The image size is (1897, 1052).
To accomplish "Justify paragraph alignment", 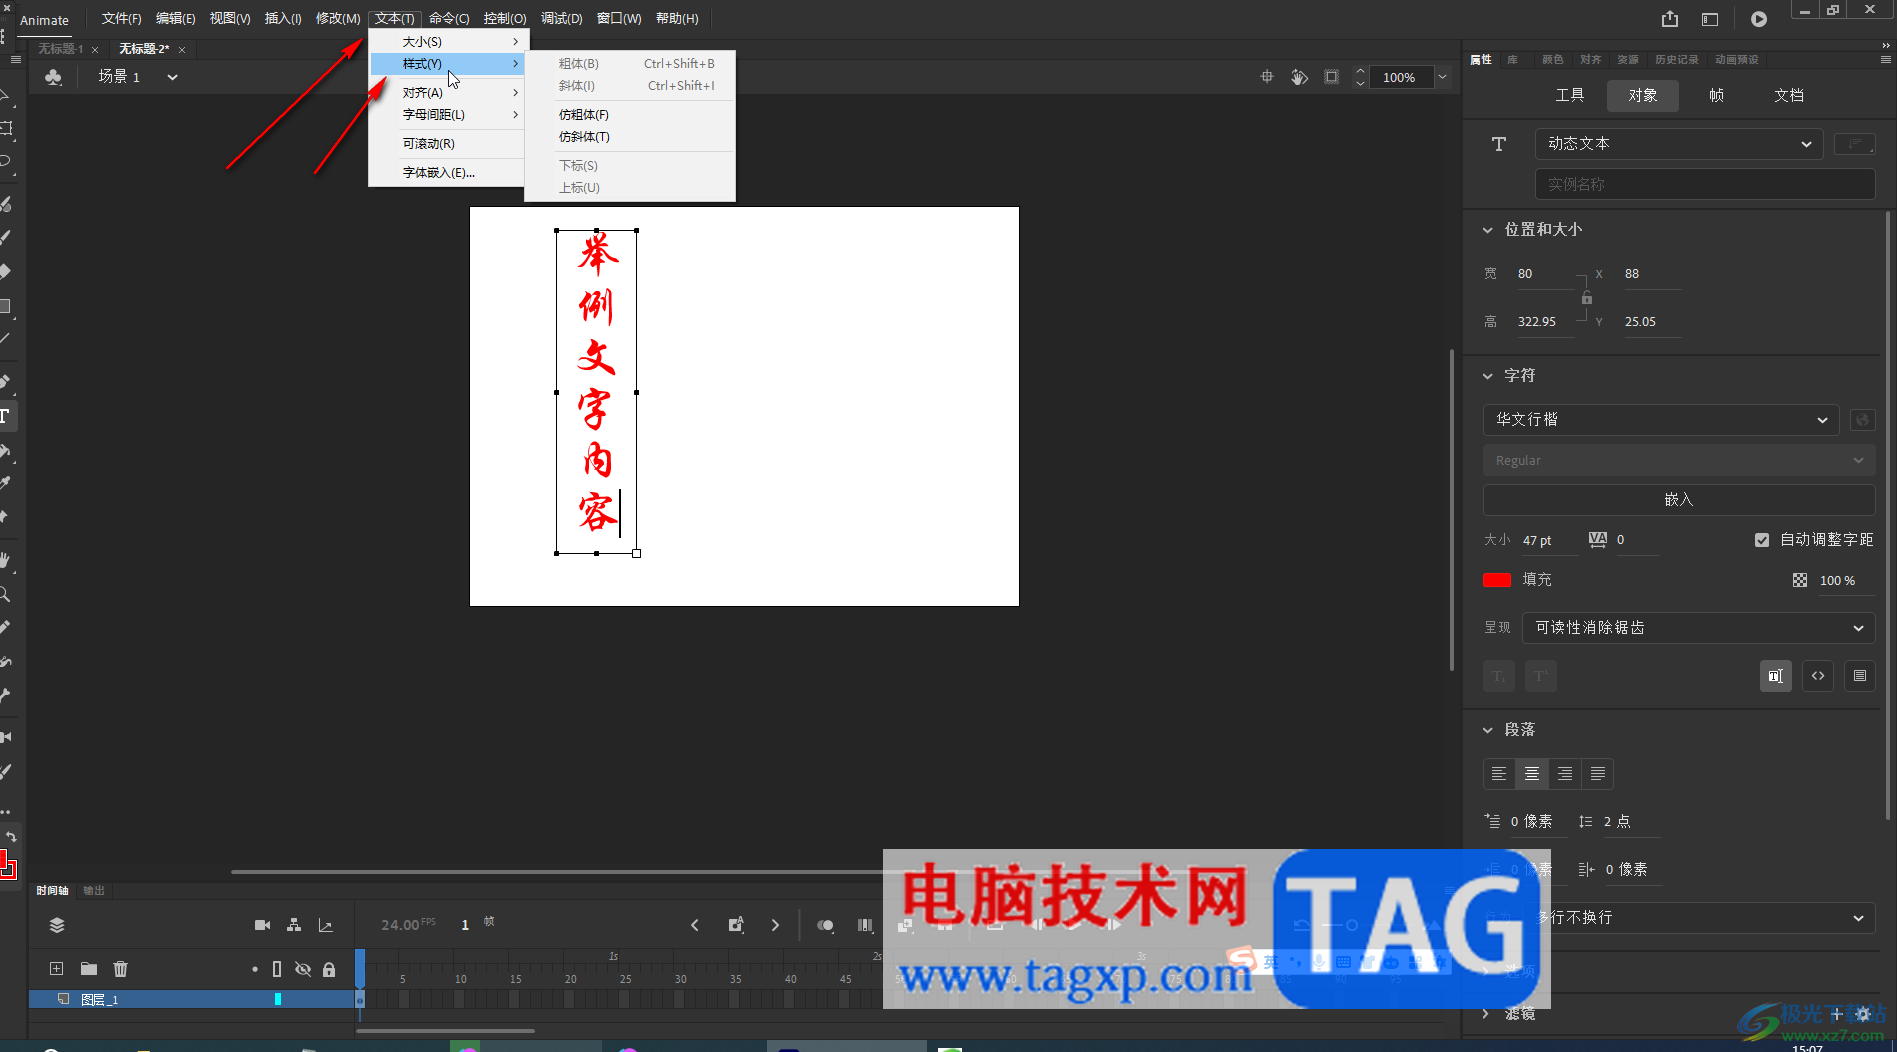I will pos(1598,773).
